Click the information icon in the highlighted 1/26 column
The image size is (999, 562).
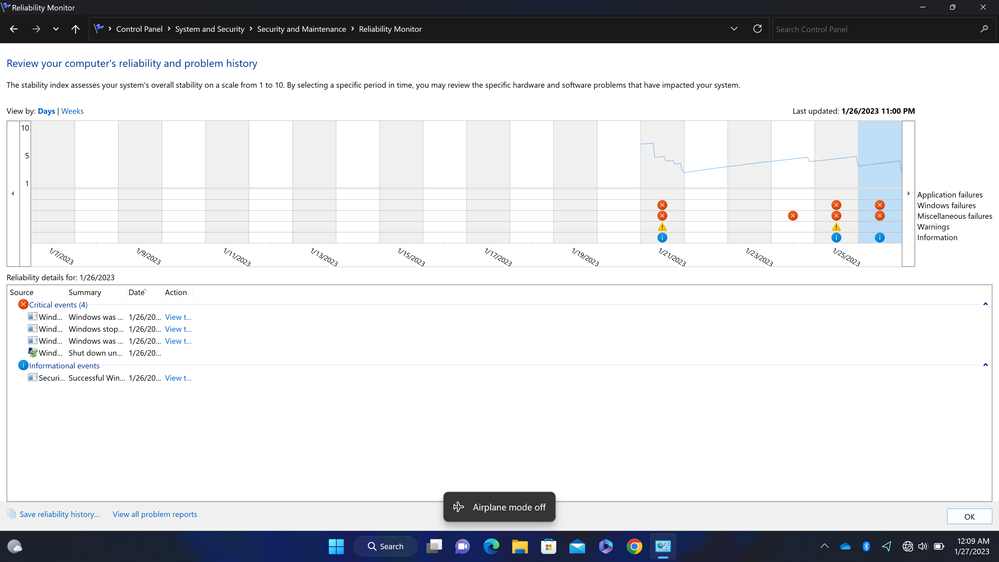[x=879, y=238]
